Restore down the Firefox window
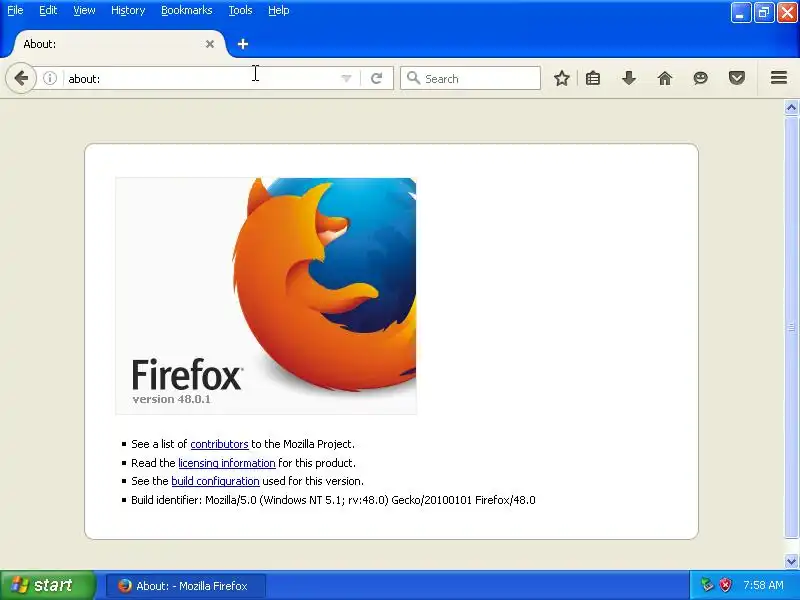This screenshot has width=800, height=600. [x=764, y=13]
